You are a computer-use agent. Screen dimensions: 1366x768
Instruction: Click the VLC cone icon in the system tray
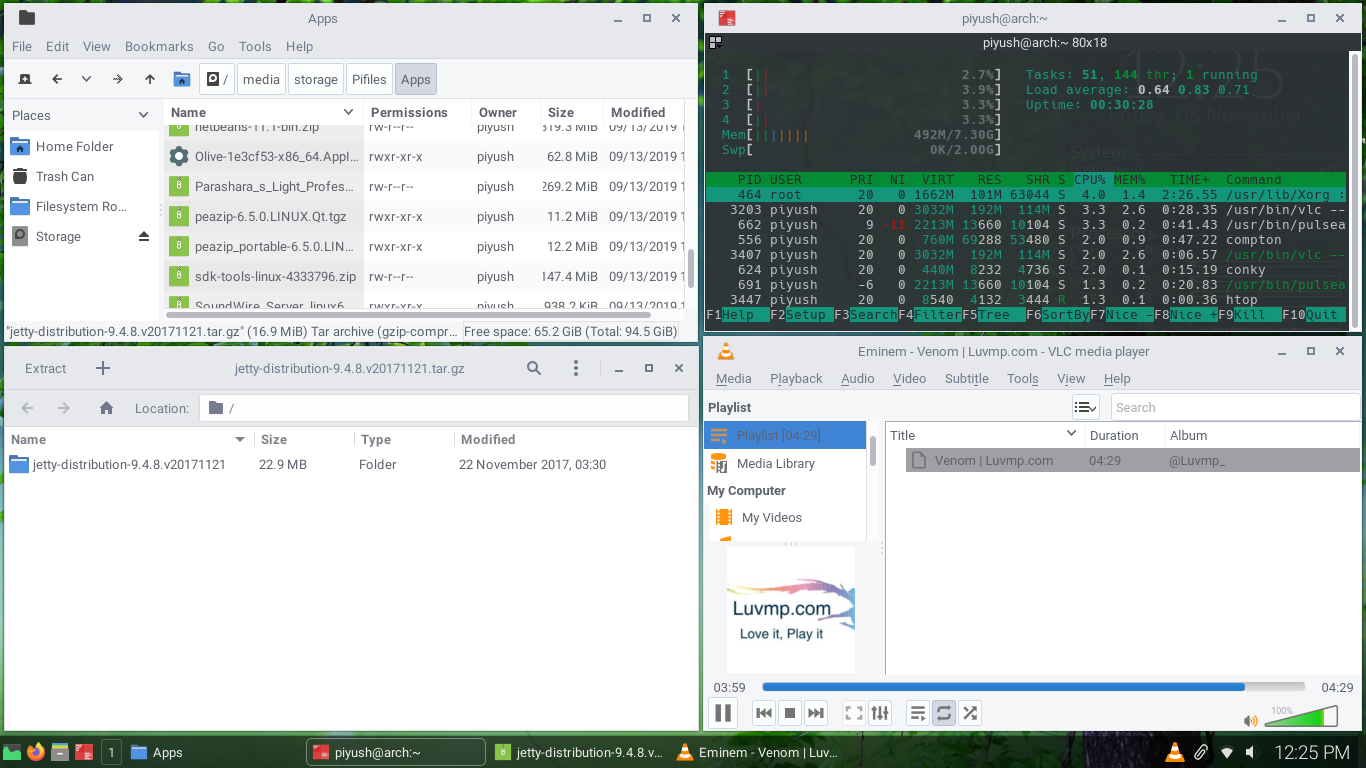point(1174,752)
